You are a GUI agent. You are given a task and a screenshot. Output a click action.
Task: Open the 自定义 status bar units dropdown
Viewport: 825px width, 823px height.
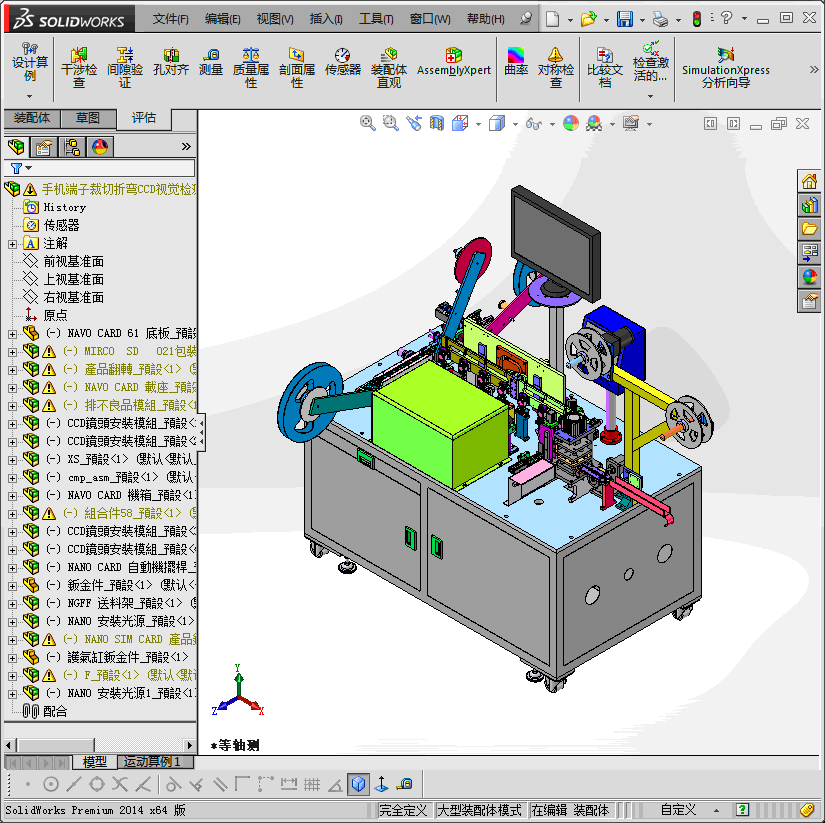coord(716,810)
